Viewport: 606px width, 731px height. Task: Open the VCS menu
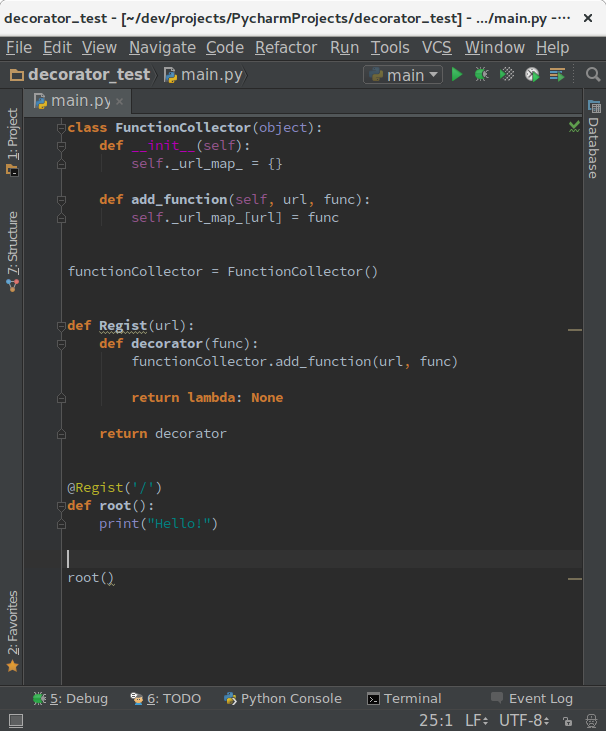tap(436, 47)
